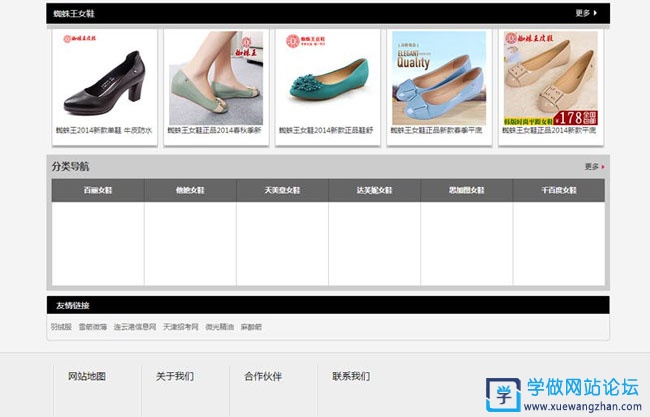
Task: Go to 联系我们 in footer
Action: [x=351, y=377]
